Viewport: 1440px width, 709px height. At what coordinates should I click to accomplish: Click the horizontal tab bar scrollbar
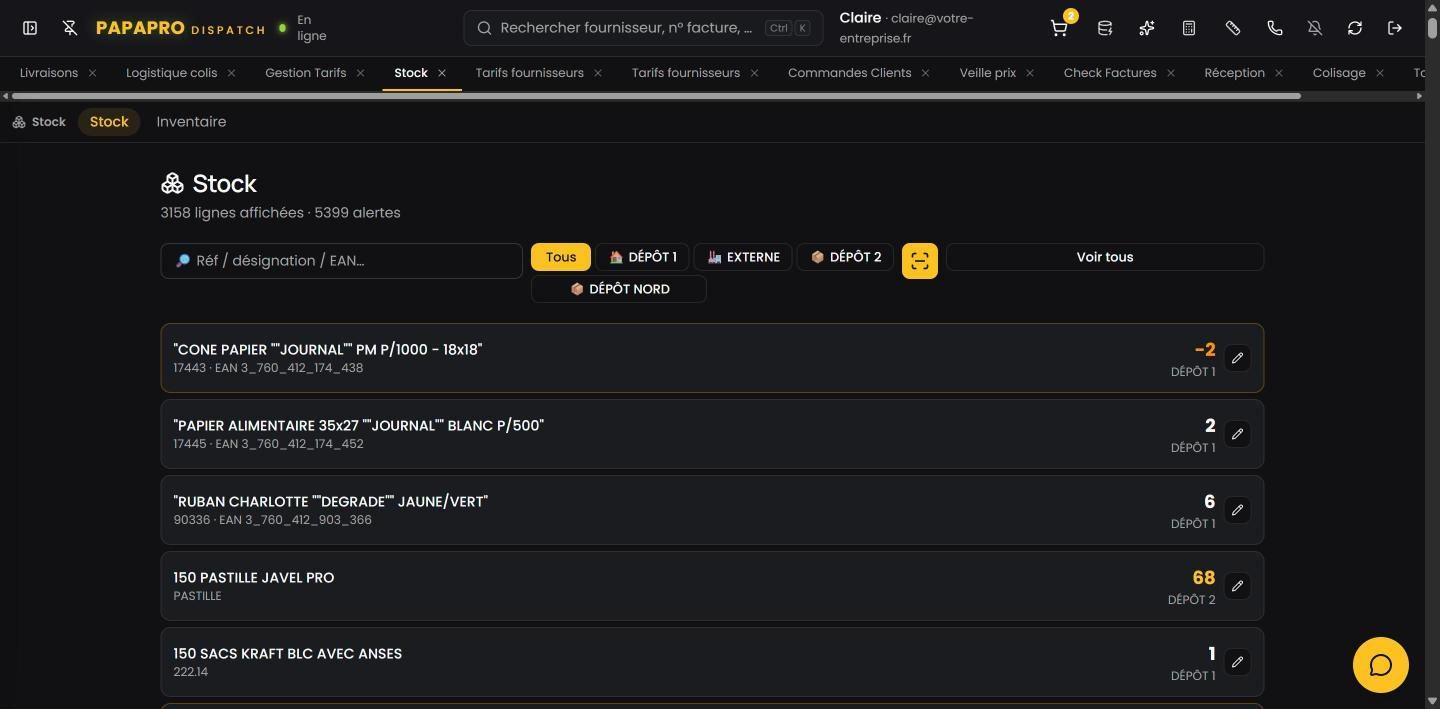656,96
